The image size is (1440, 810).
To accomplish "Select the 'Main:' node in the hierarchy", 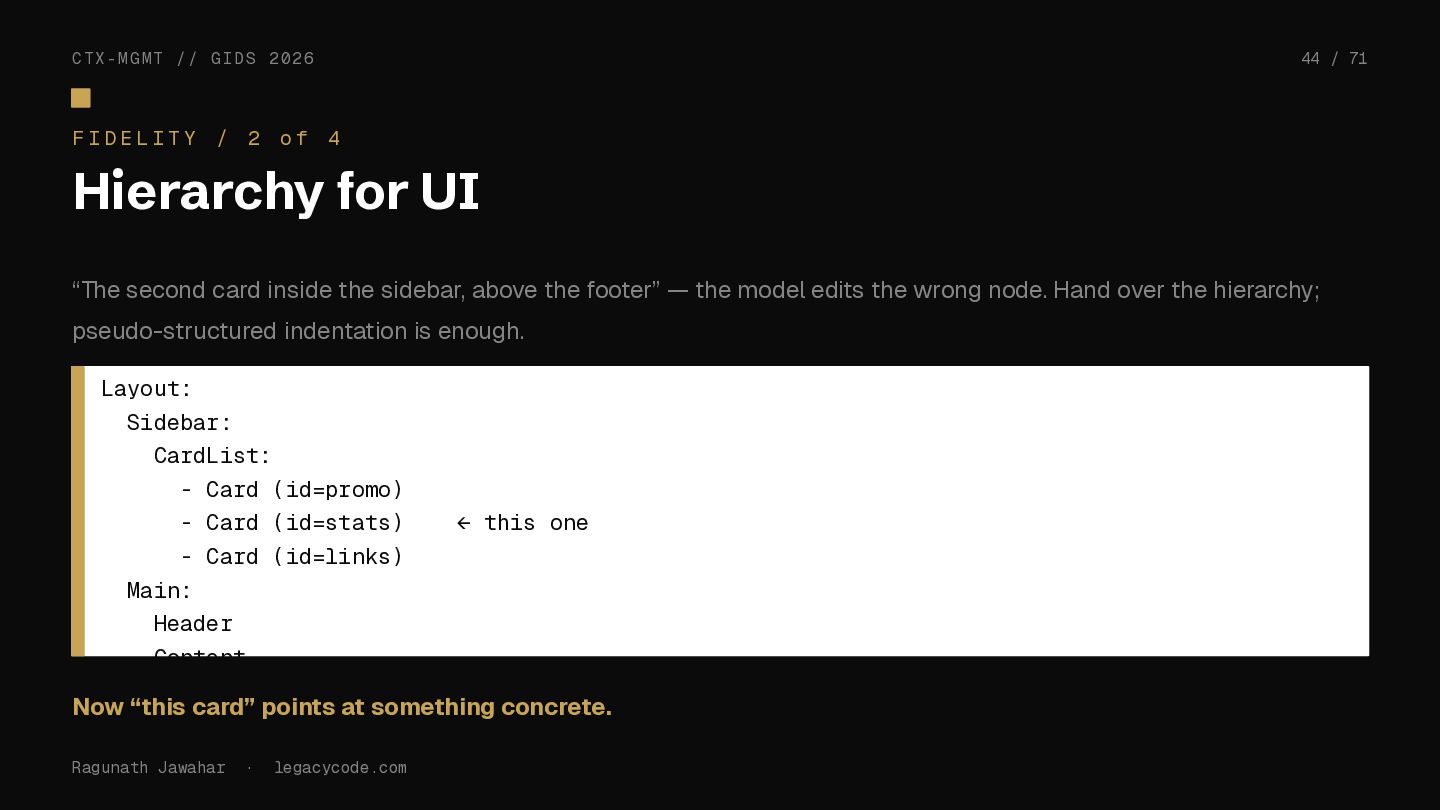I will coord(159,590).
